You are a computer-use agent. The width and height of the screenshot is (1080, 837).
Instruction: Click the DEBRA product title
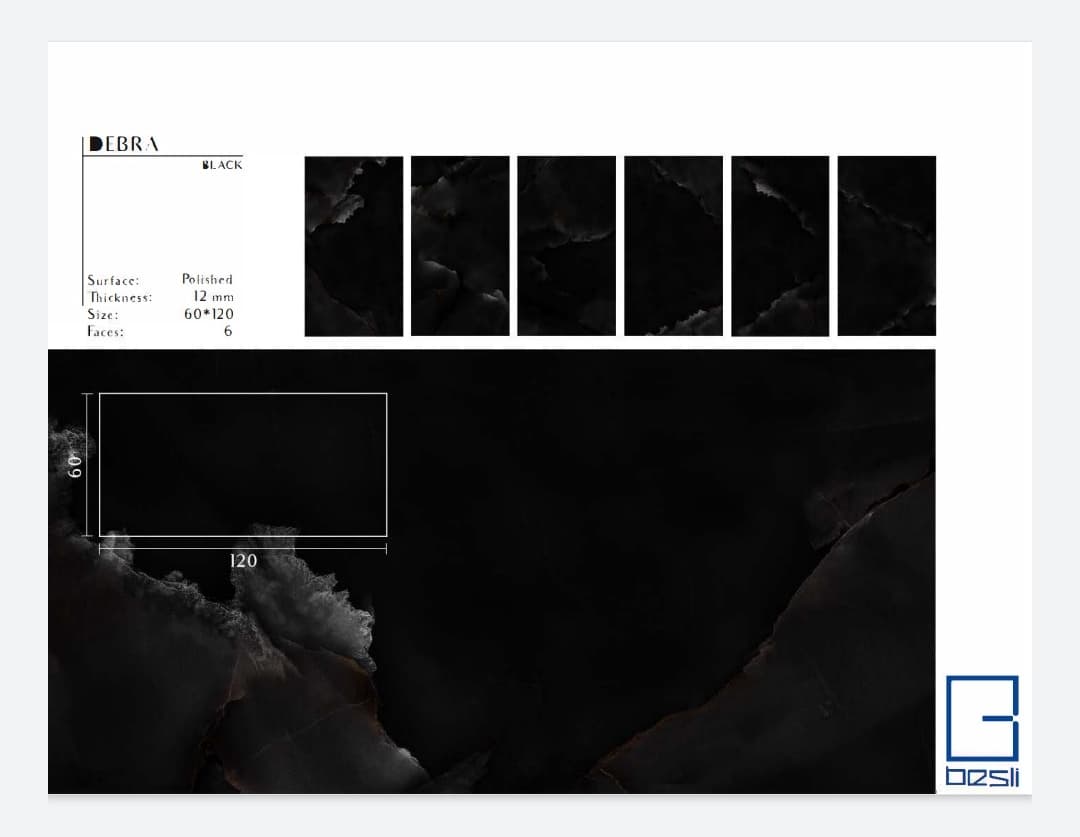click(x=124, y=144)
